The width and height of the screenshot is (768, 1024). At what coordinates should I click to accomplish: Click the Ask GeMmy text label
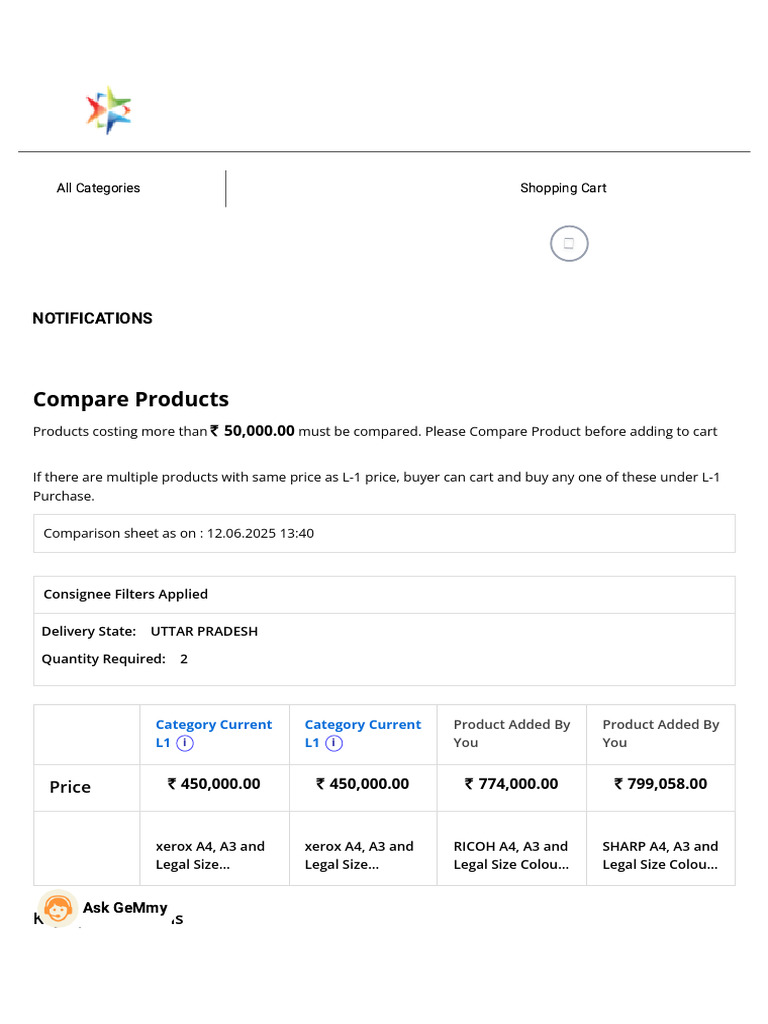125,908
